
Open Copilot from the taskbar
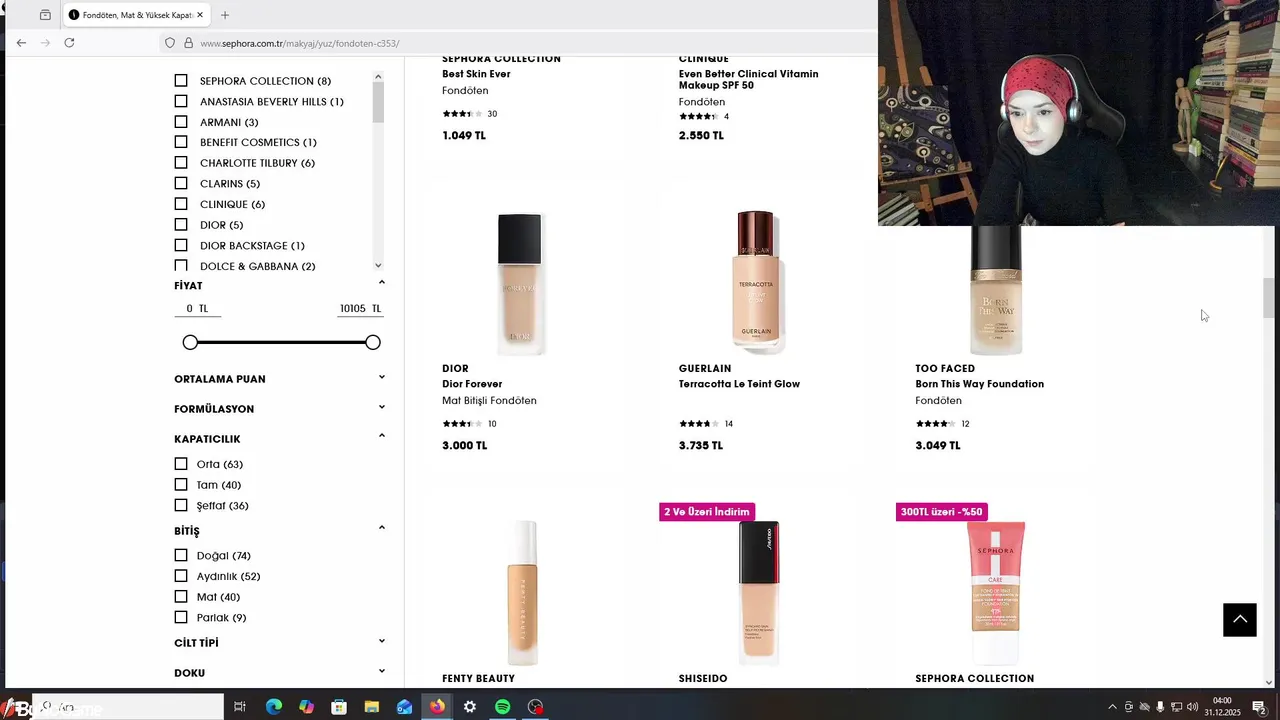click(306, 707)
